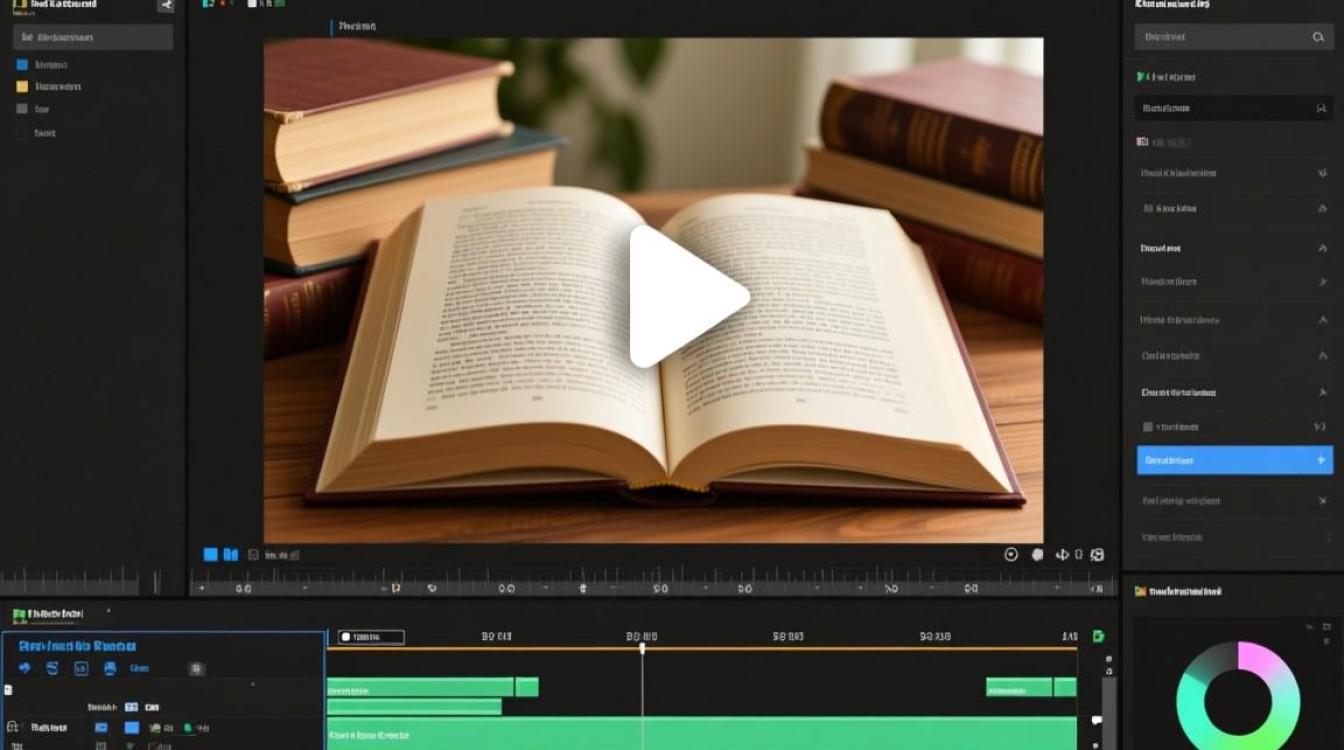Click the solid blue square icon below the preview
1344x750 pixels.
click(x=211, y=554)
